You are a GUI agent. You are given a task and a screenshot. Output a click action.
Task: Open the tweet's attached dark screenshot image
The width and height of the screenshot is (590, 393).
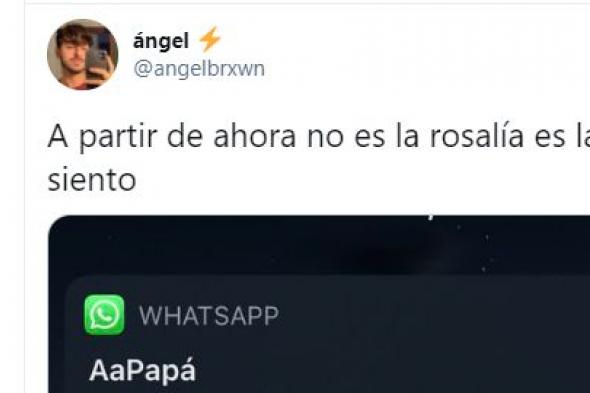(x=319, y=304)
